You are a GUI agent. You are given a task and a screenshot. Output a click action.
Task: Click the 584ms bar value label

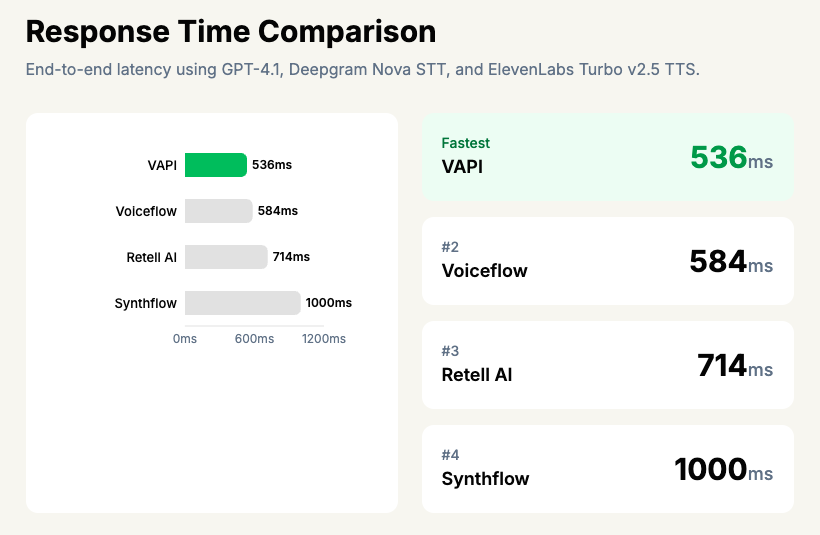pyautogui.click(x=278, y=211)
